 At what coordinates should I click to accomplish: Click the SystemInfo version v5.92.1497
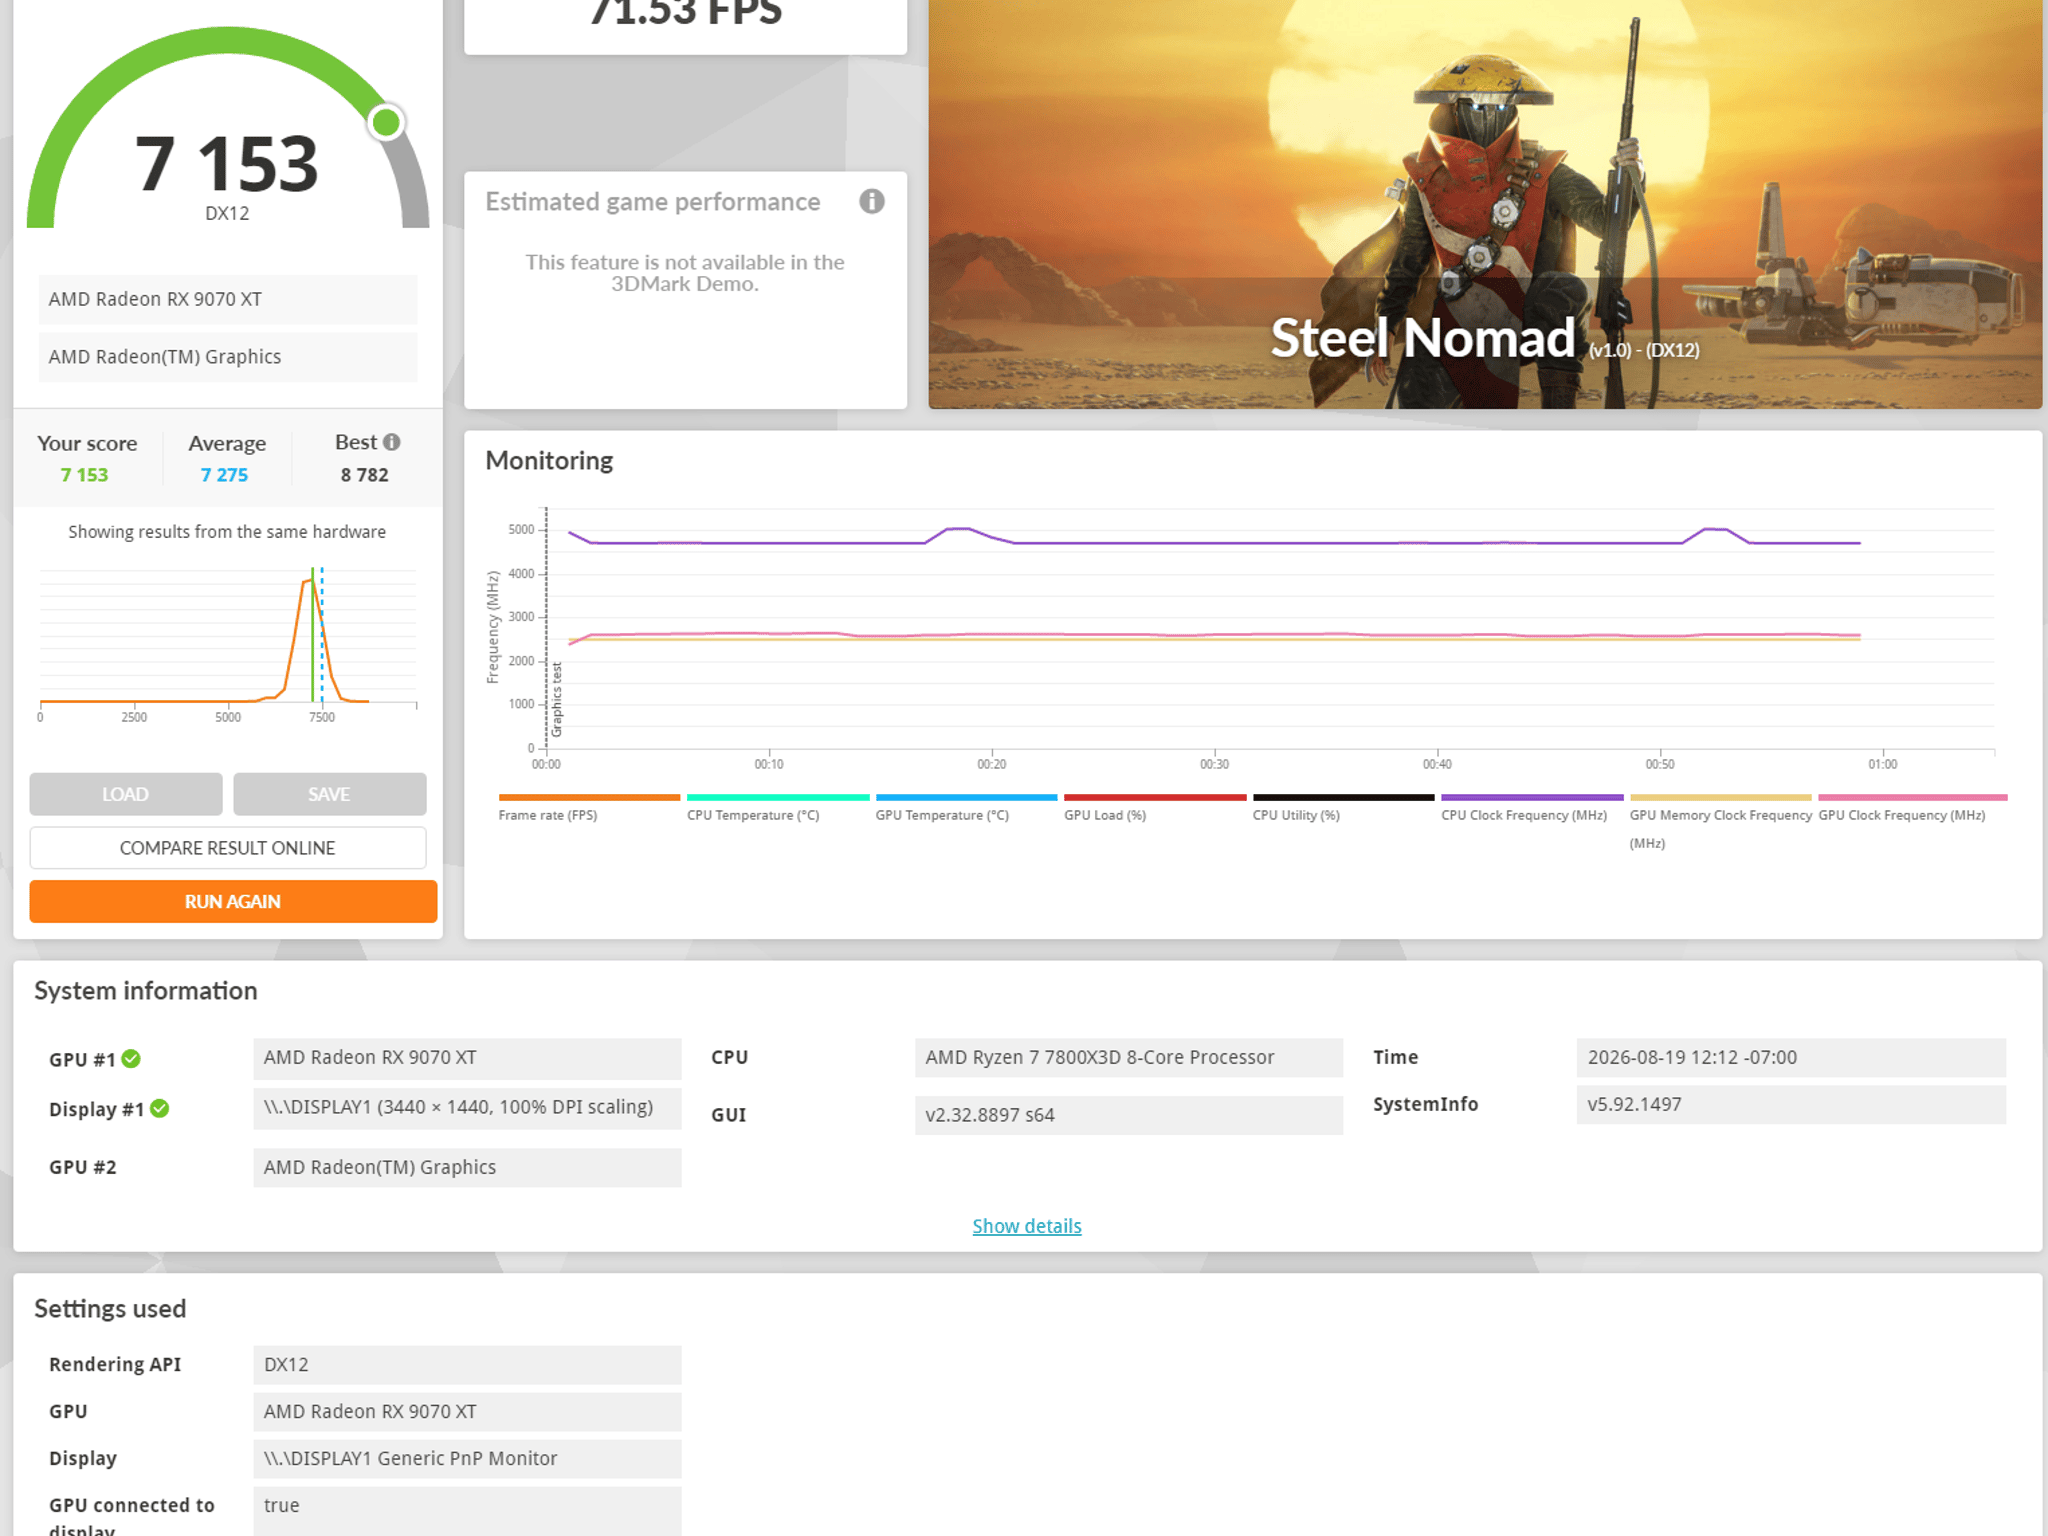pyautogui.click(x=1791, y=1105)
